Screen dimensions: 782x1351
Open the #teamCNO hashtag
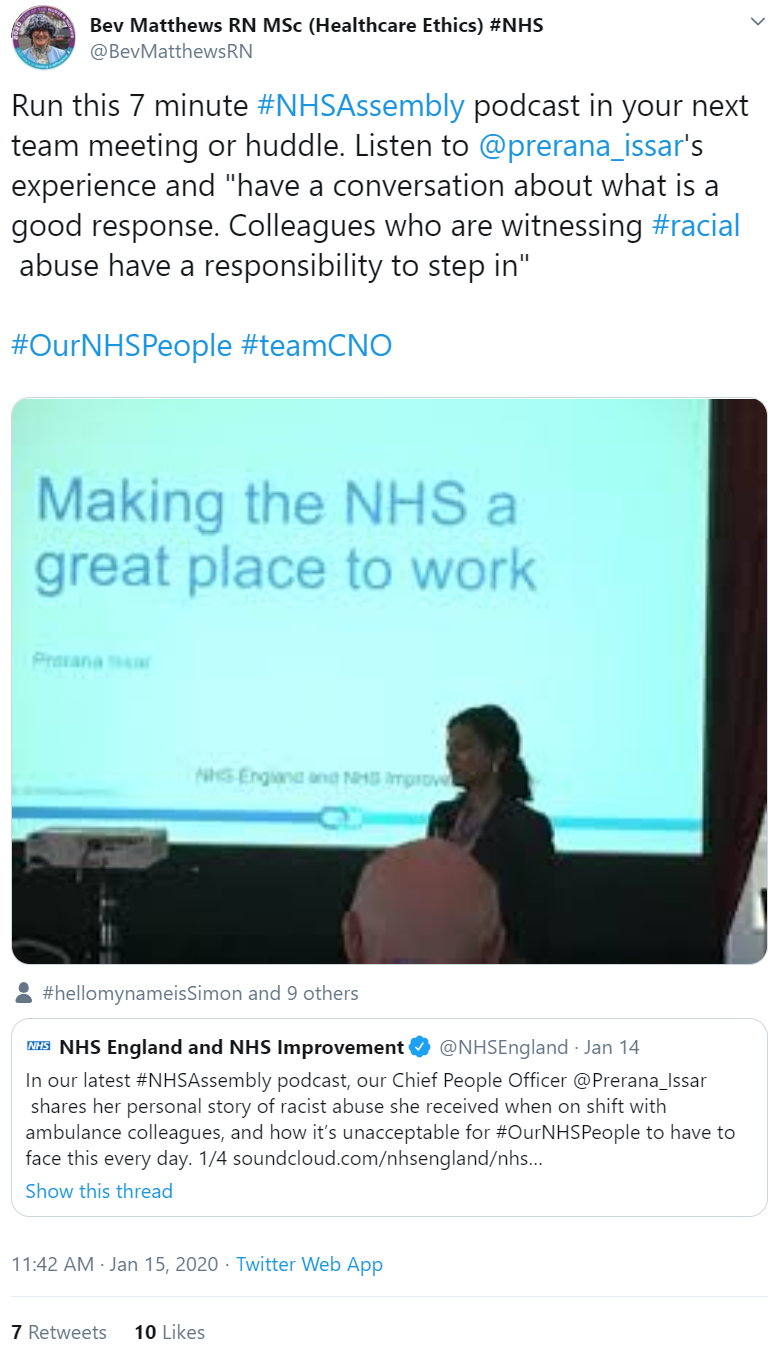pos(317,345)
